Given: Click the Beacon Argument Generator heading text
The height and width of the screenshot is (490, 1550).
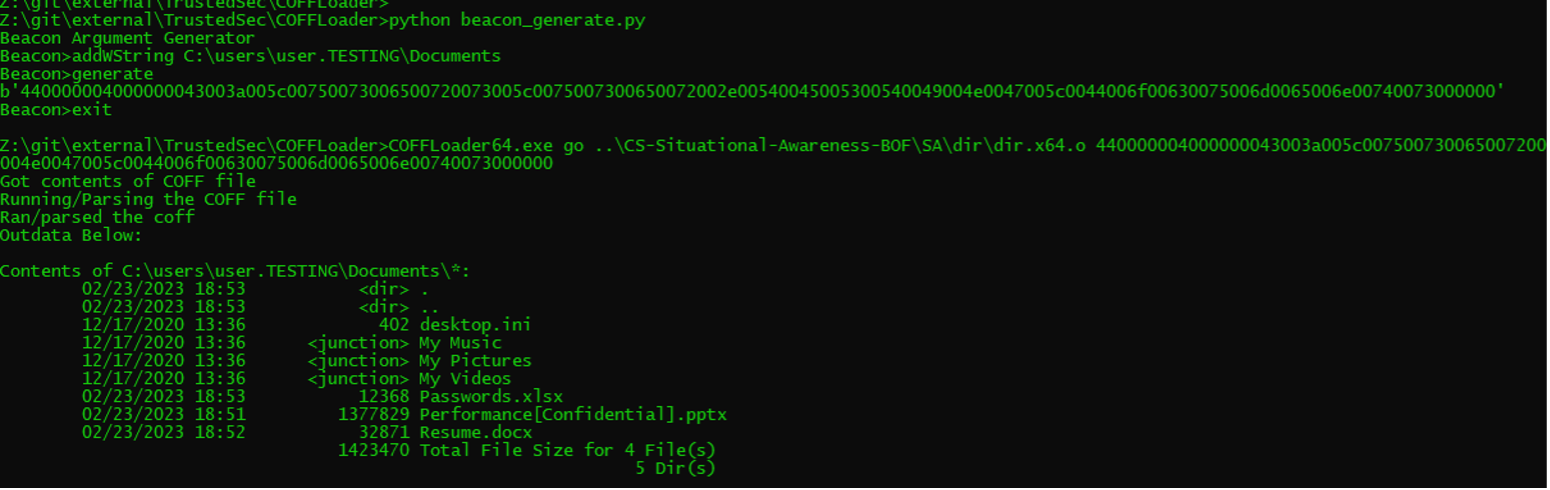Looking at the screenshot, I should (x=127, y=38).
